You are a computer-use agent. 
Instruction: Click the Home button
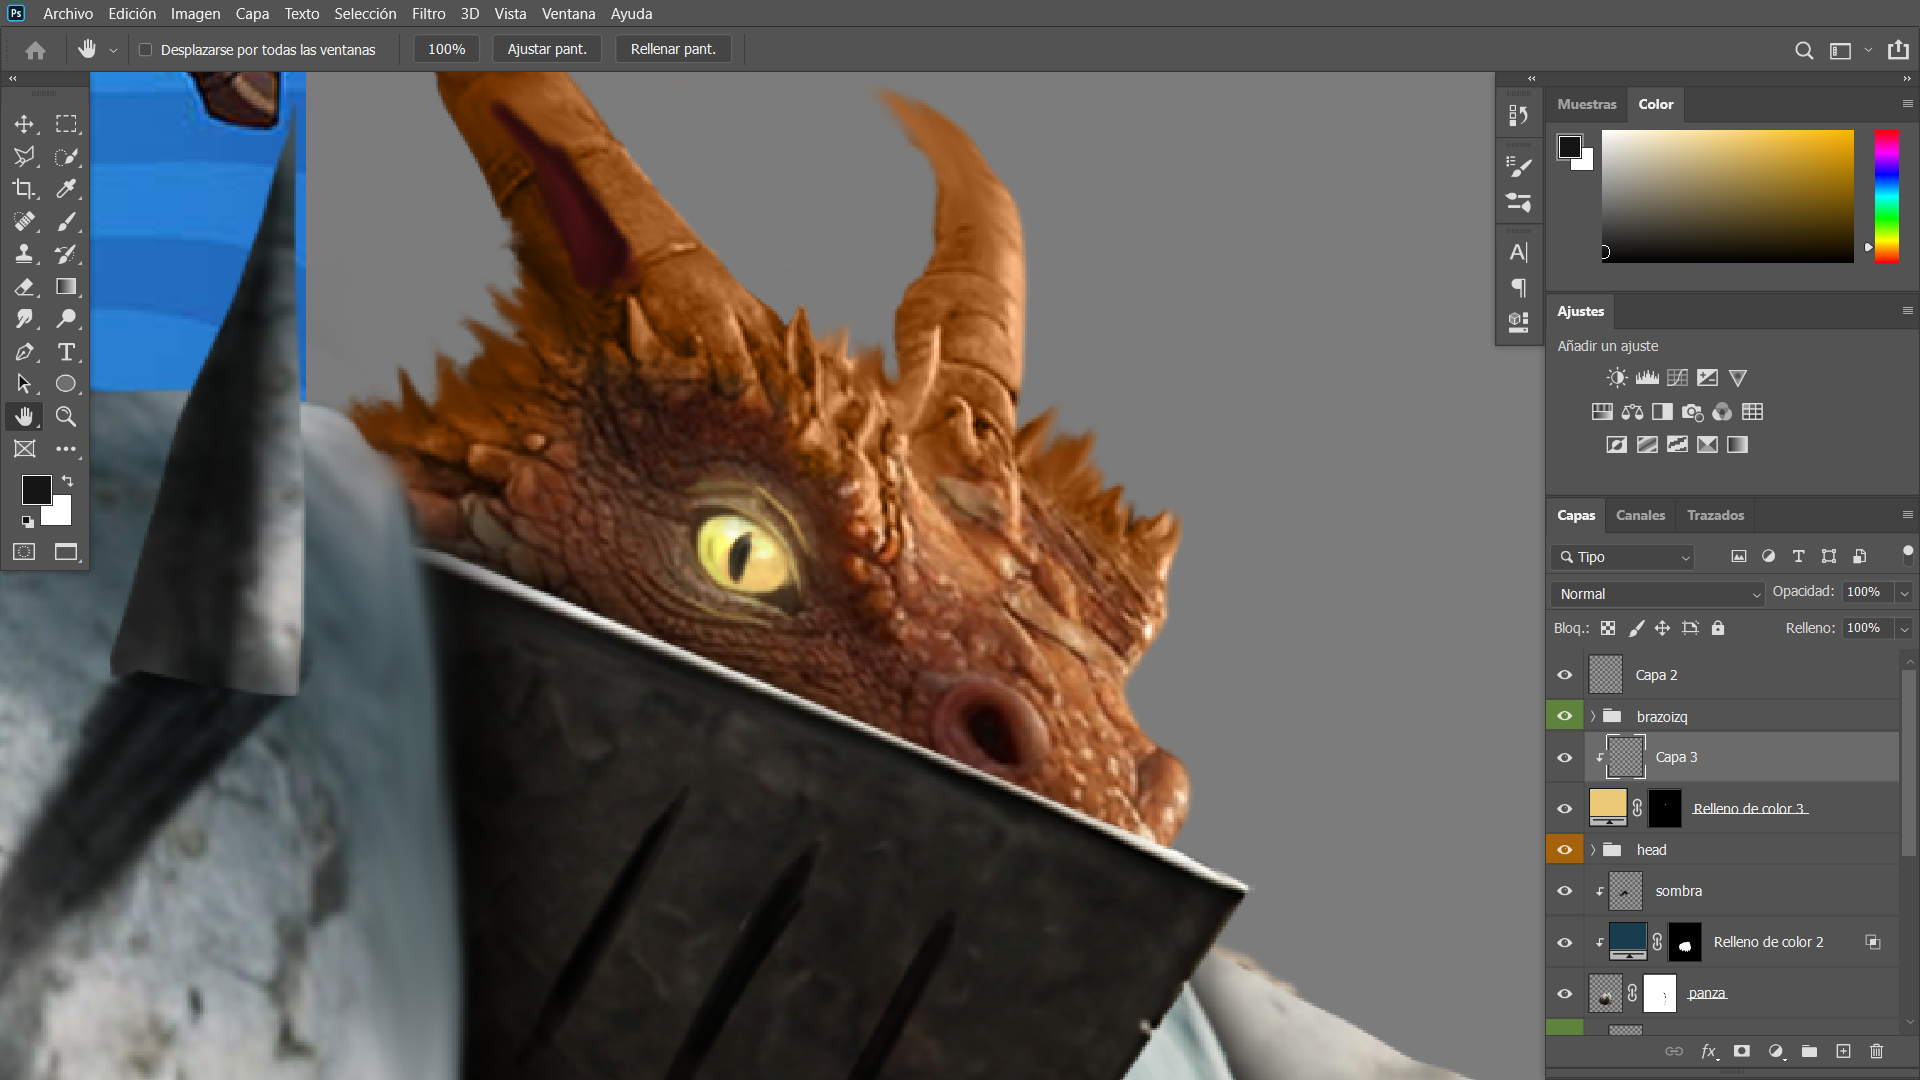(36, 50)
